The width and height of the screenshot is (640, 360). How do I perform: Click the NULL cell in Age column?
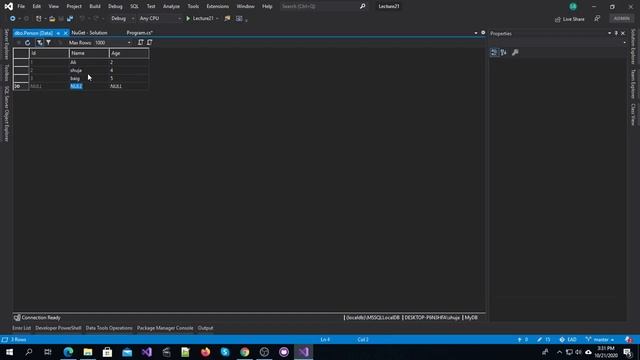point(129,86)
